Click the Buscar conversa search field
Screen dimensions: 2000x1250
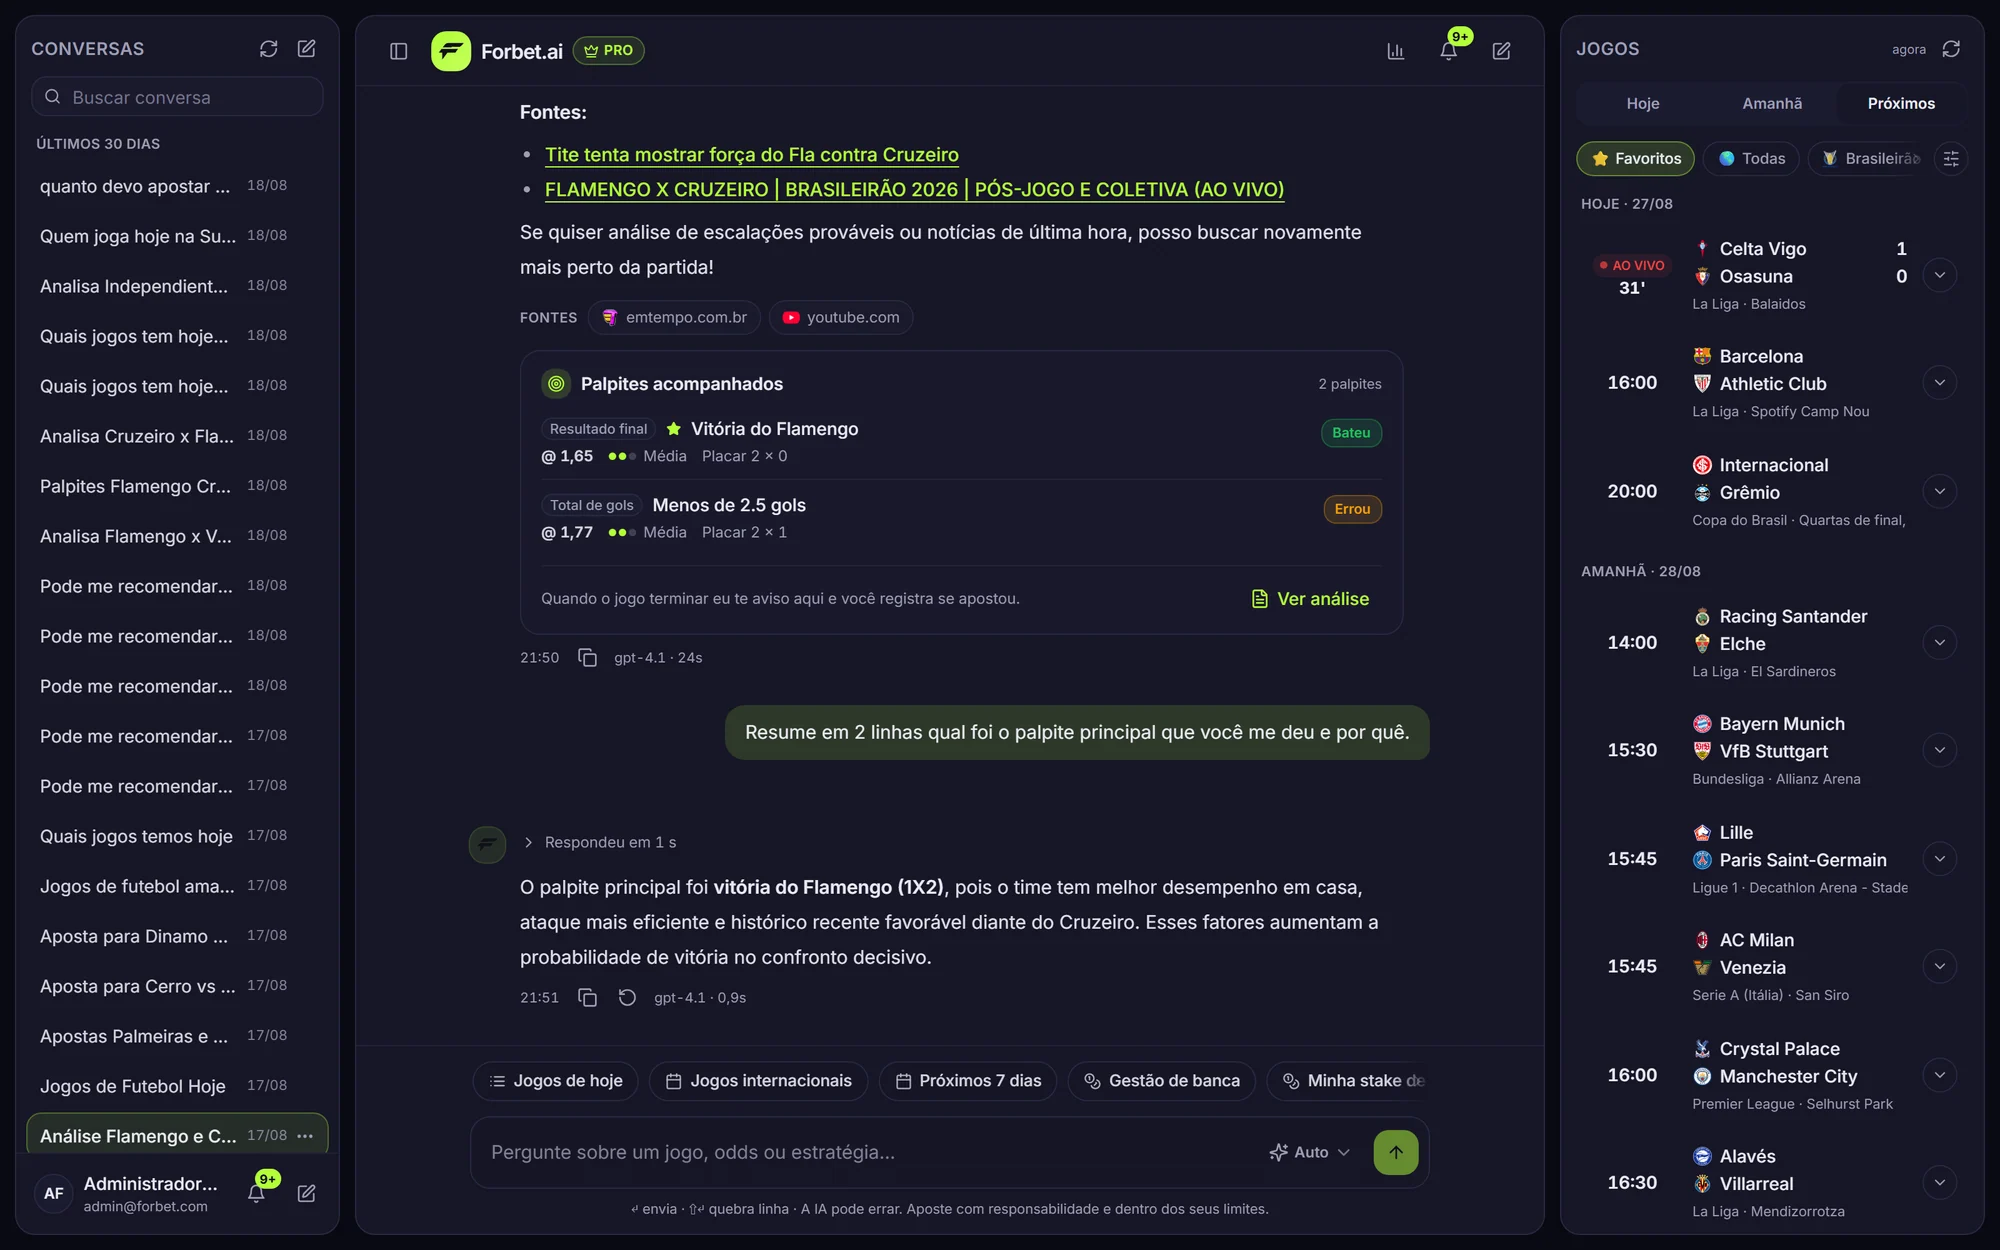tap(178, 97)
